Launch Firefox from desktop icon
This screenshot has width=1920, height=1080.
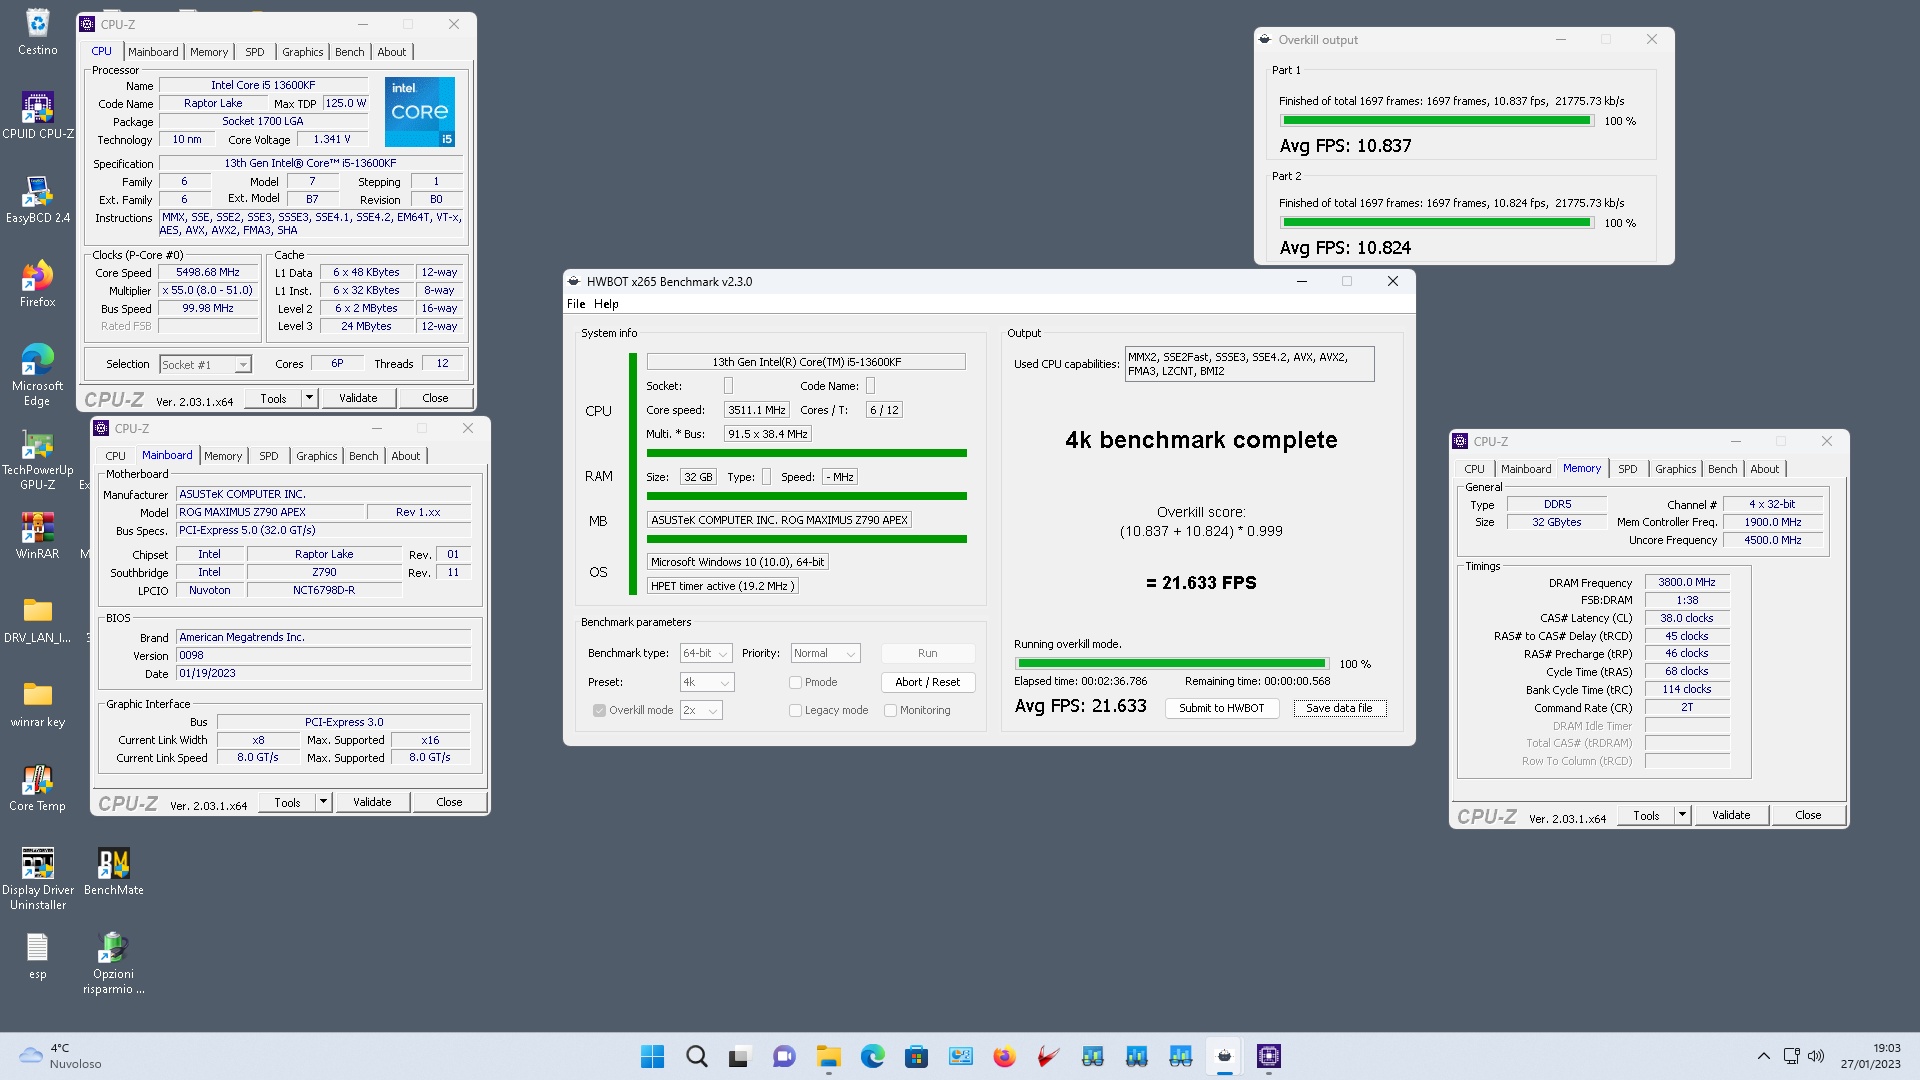[x=37, y=283]
